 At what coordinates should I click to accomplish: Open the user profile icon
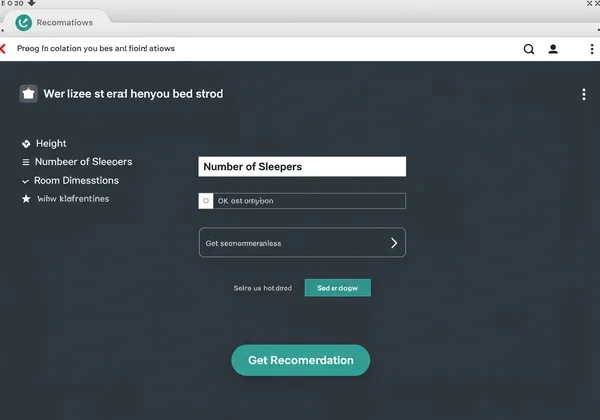point(553,49)
